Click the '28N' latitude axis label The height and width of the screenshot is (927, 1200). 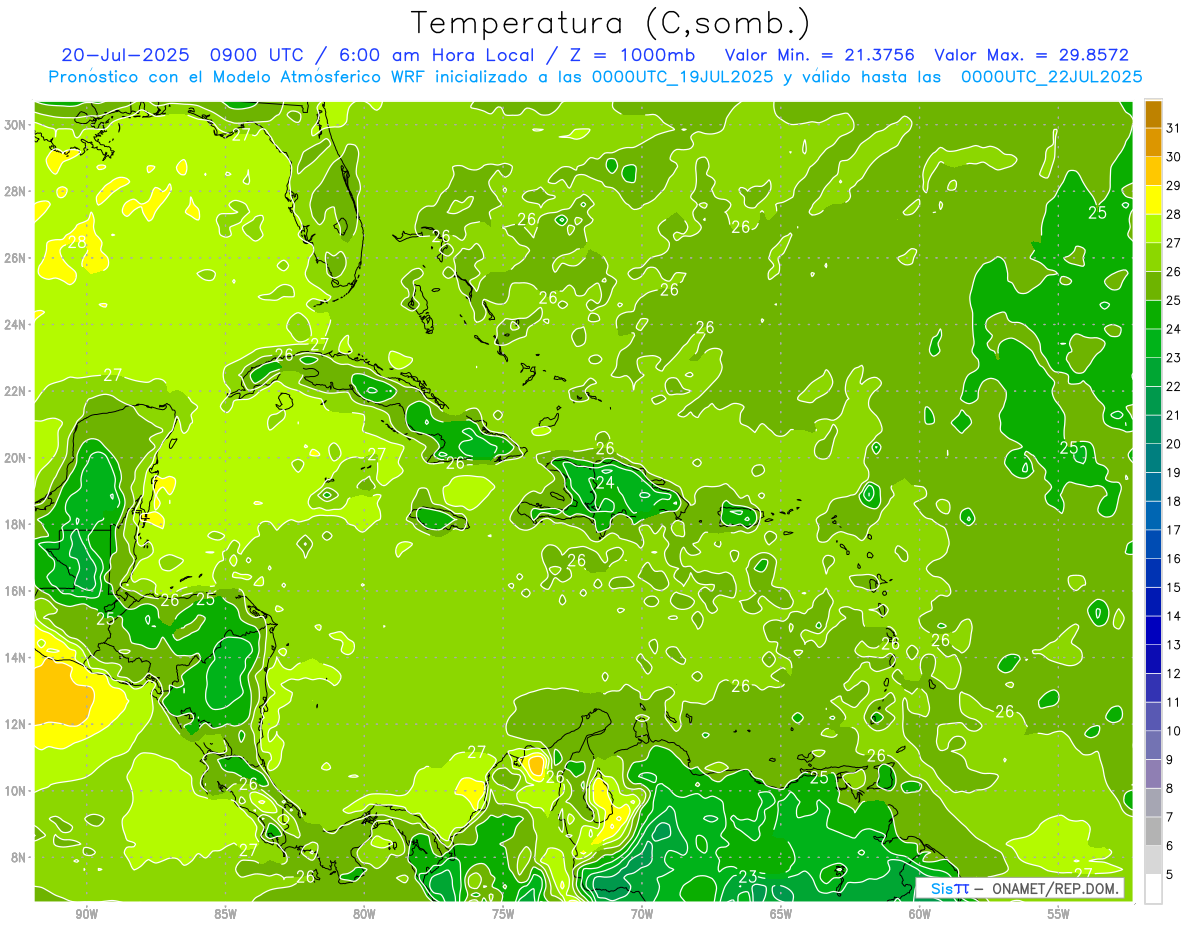[17, 191]
